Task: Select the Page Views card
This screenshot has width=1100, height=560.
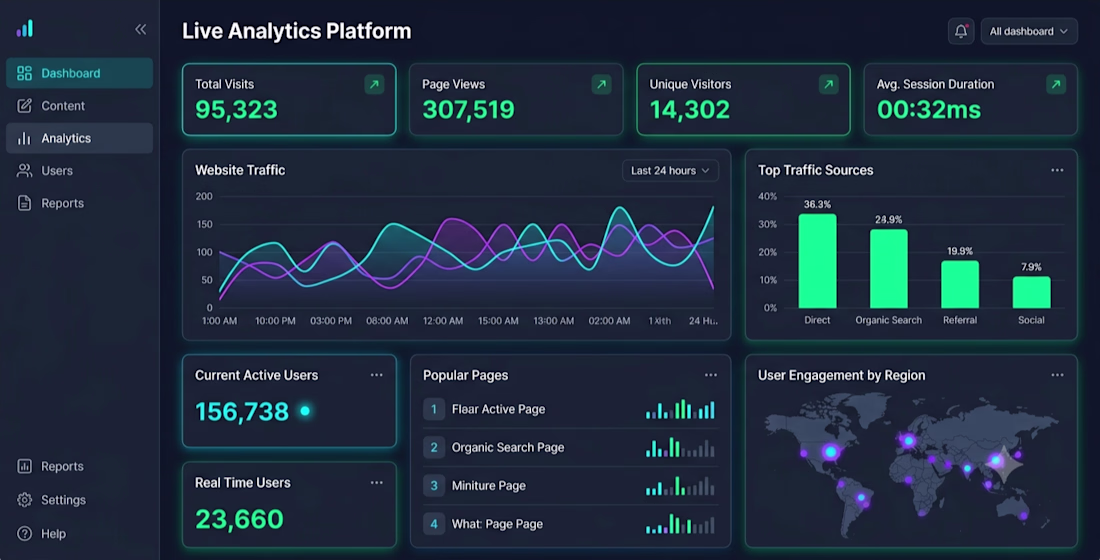Action: pyautogui.click(x=516, y=100)
